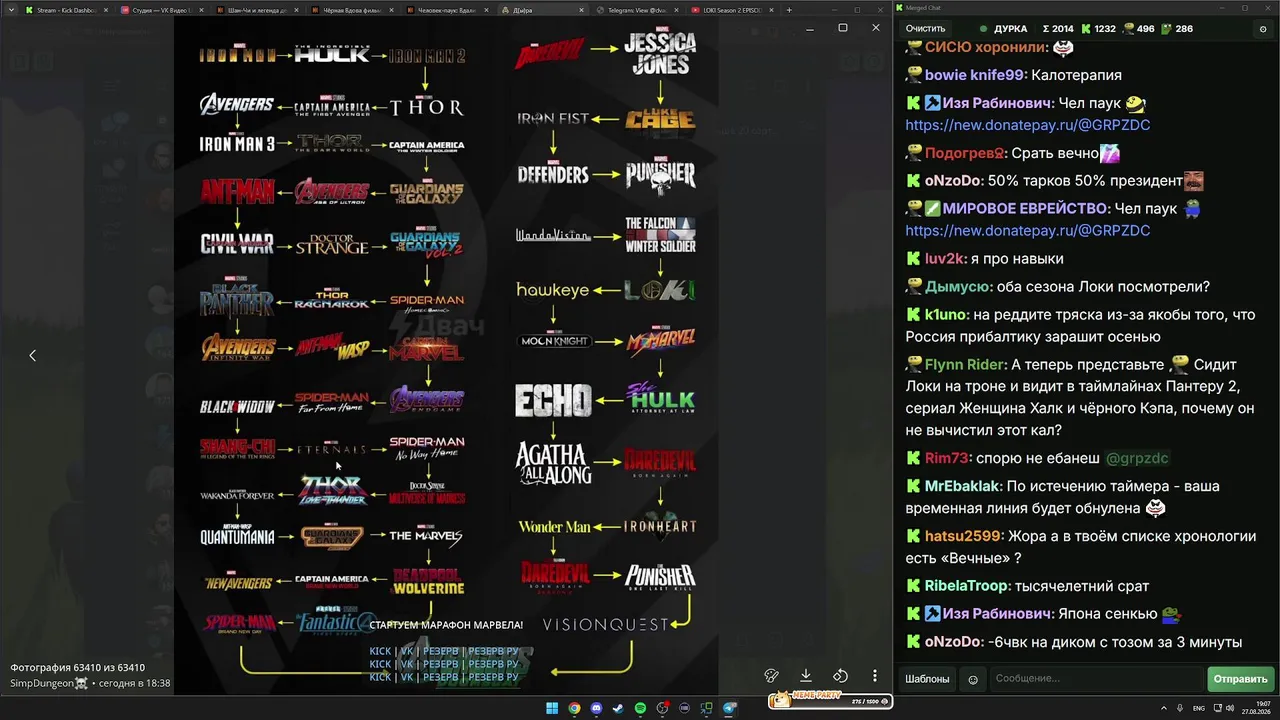1280x720 pixels.
Task: Switch to LOKI Season 2 EPISODE tab
Action: click(x=732, y=10)
